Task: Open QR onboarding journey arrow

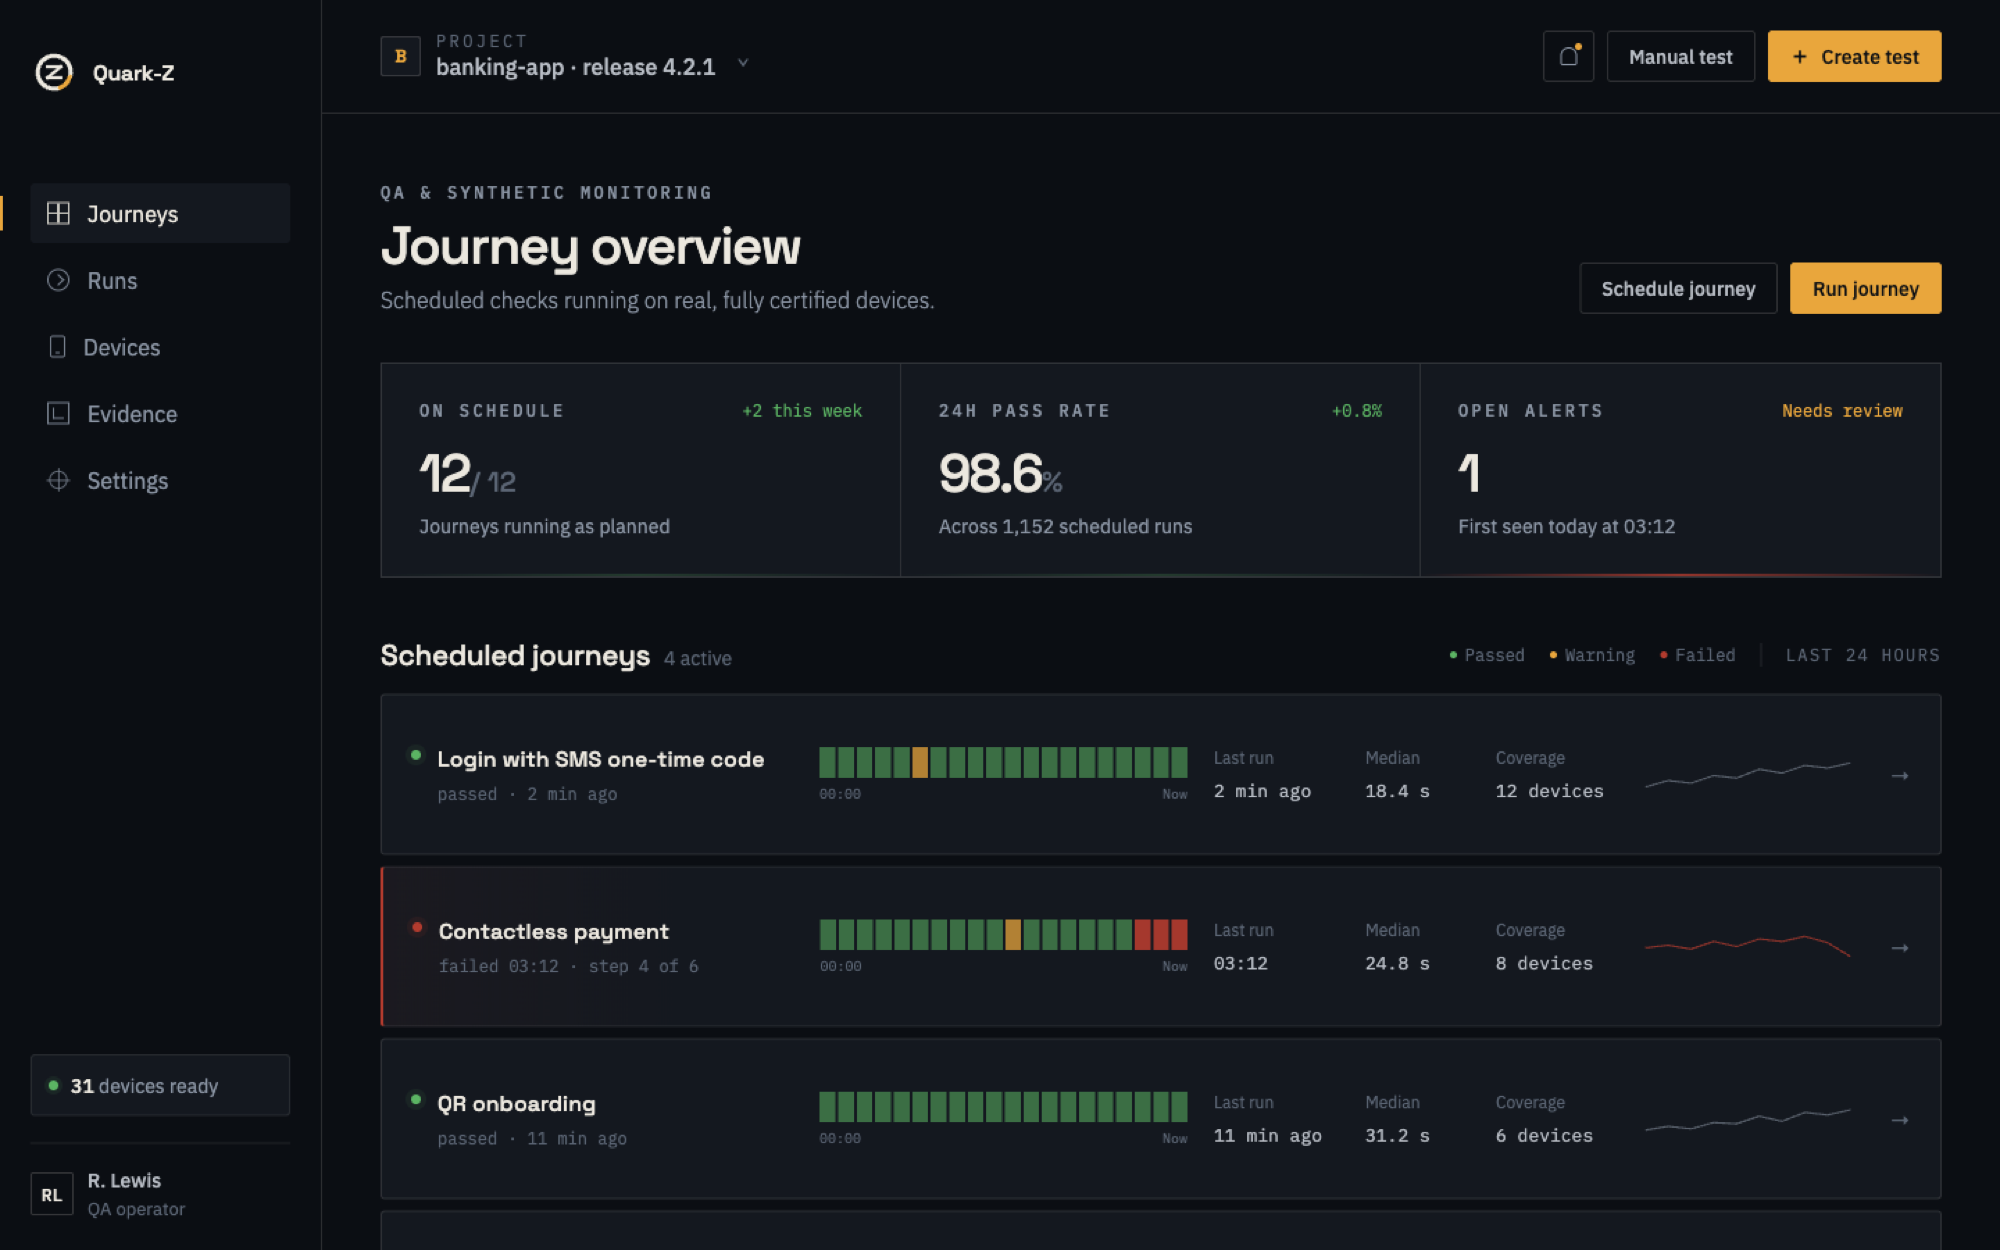Action: click(1900, 1120)
